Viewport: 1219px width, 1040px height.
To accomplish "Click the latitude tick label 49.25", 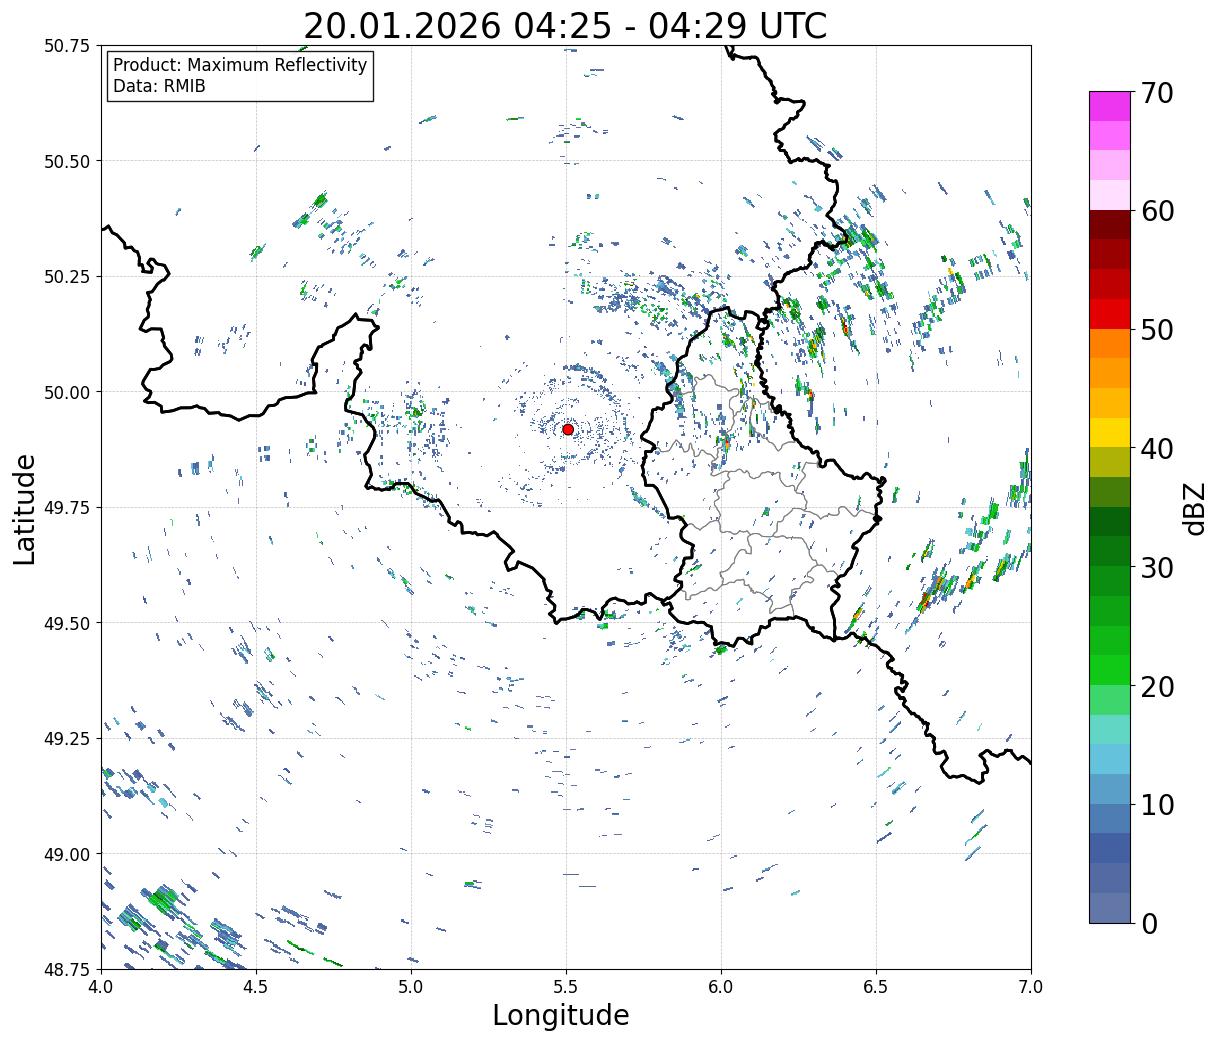I will pos(67,739).
